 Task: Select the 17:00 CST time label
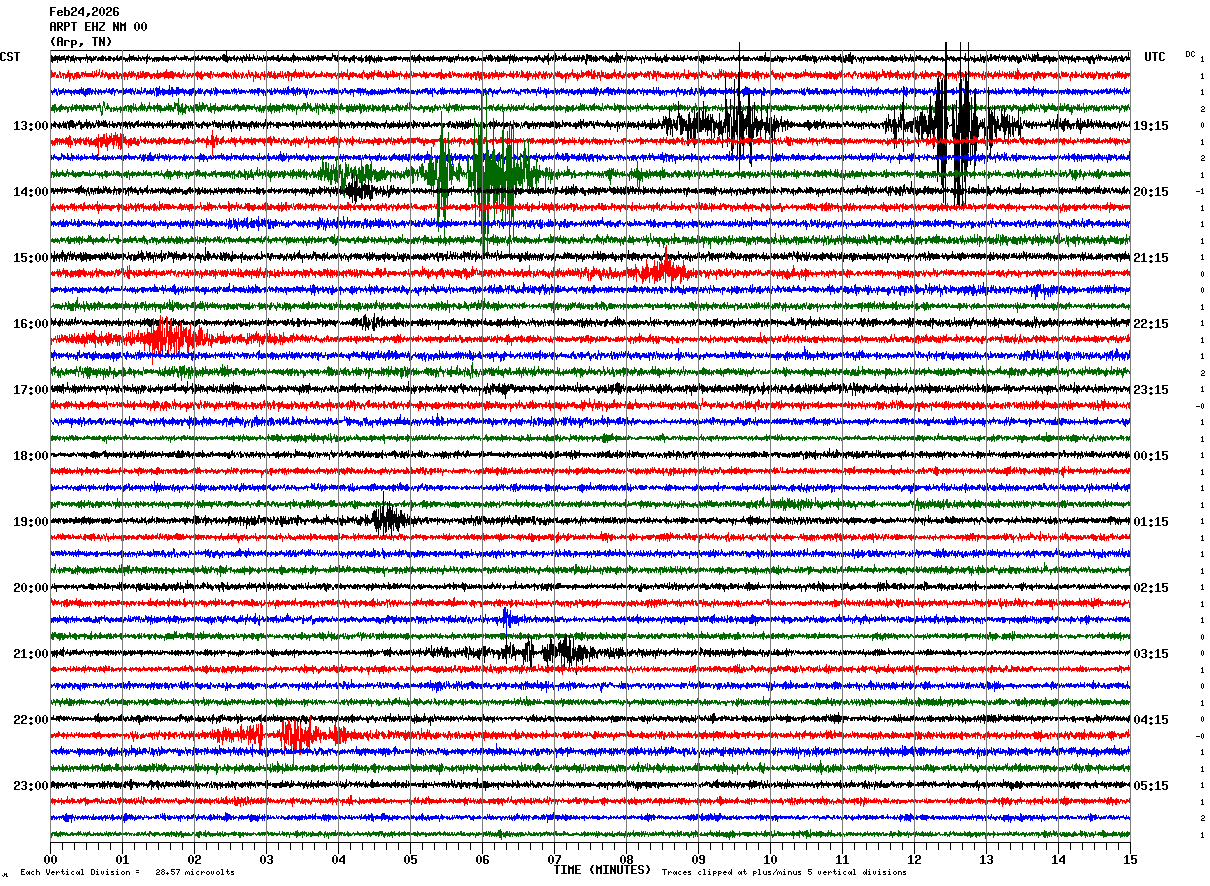click(31, 390)
